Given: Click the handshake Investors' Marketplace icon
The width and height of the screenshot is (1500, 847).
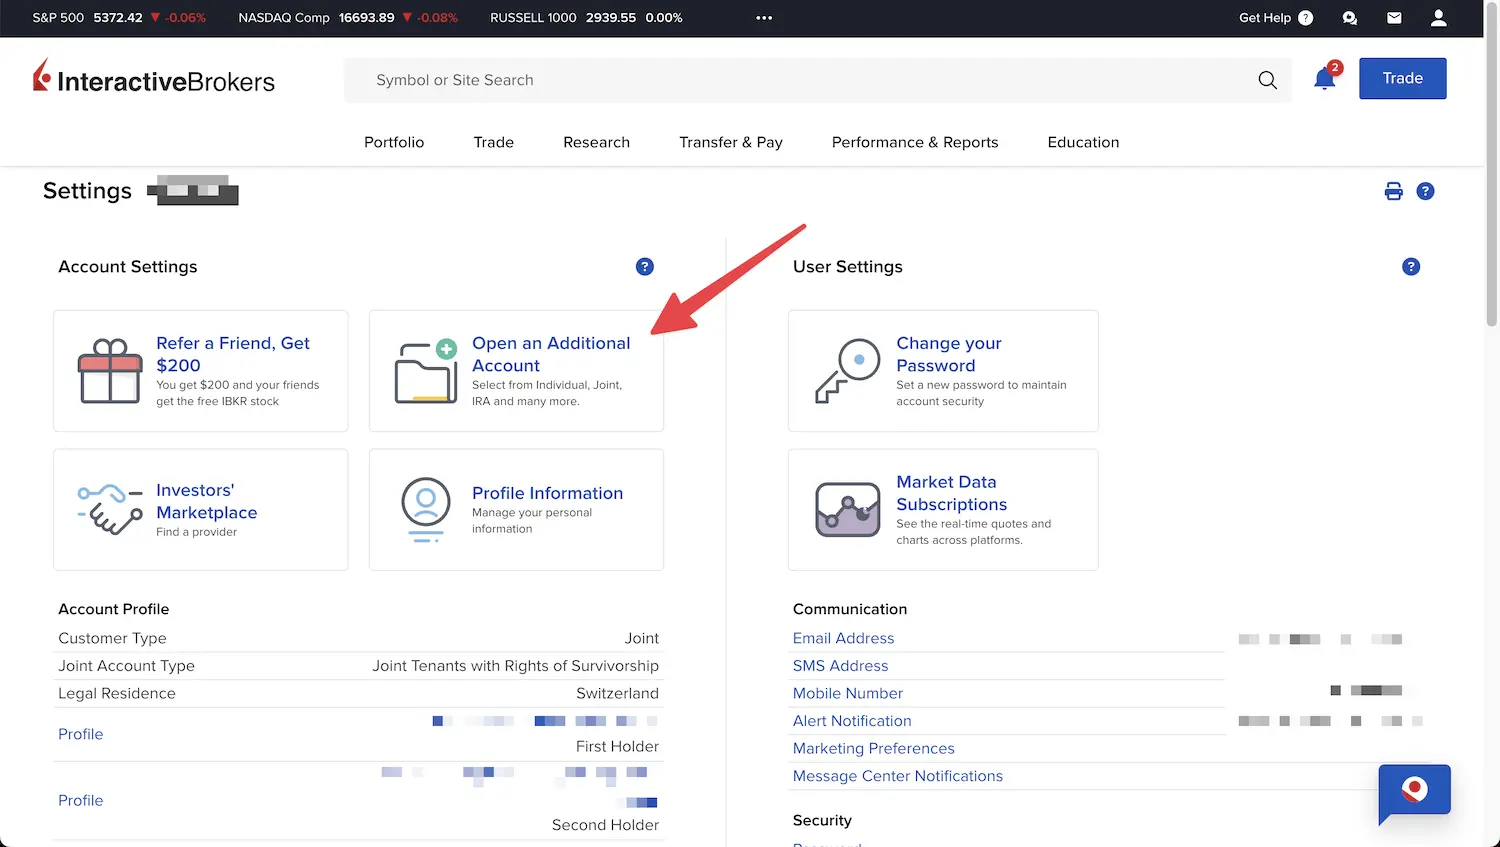Looking at the screenshot, I should click(x=110, y=509).
